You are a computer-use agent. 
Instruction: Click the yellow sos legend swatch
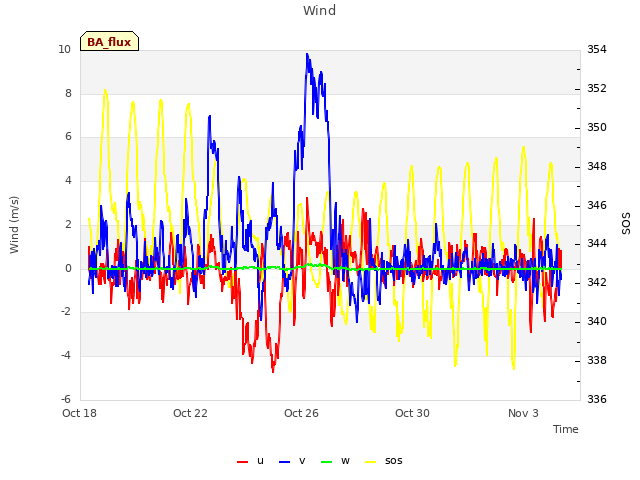[371, 462]
